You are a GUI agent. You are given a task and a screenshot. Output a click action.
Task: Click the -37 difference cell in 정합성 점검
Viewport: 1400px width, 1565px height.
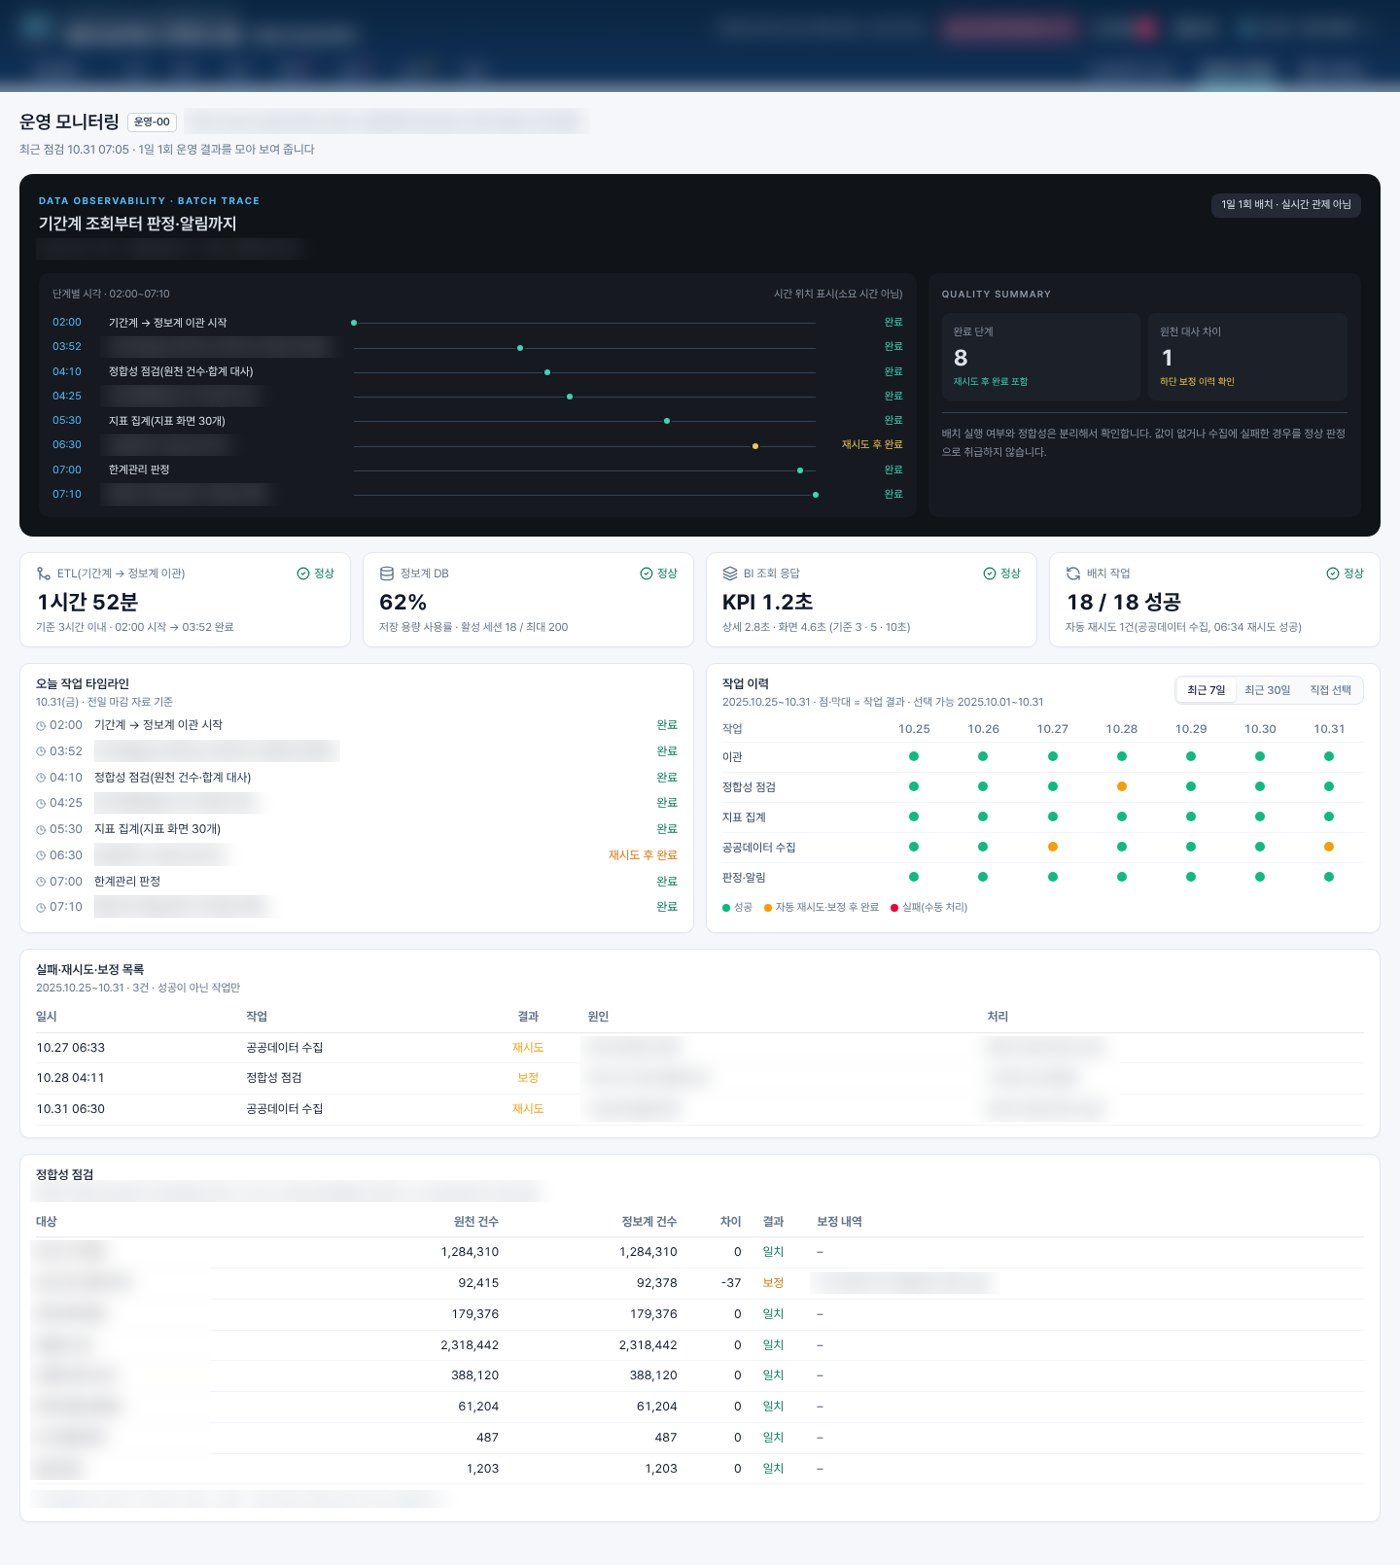tap(731, 1283)
